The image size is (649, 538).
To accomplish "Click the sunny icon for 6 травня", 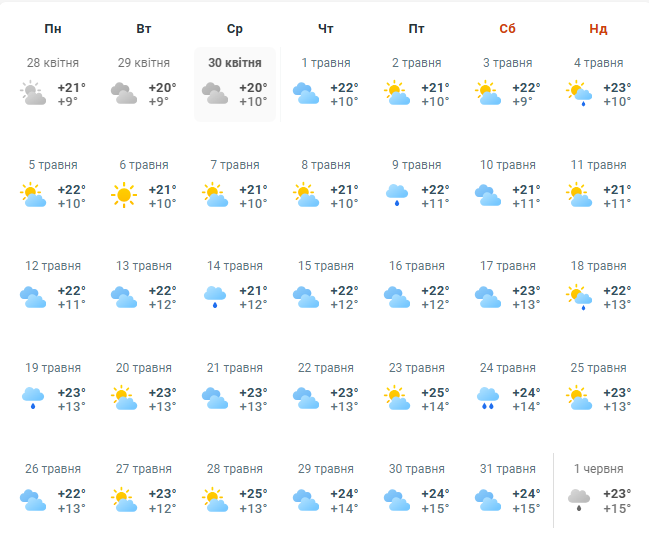I will coord(124,195).
